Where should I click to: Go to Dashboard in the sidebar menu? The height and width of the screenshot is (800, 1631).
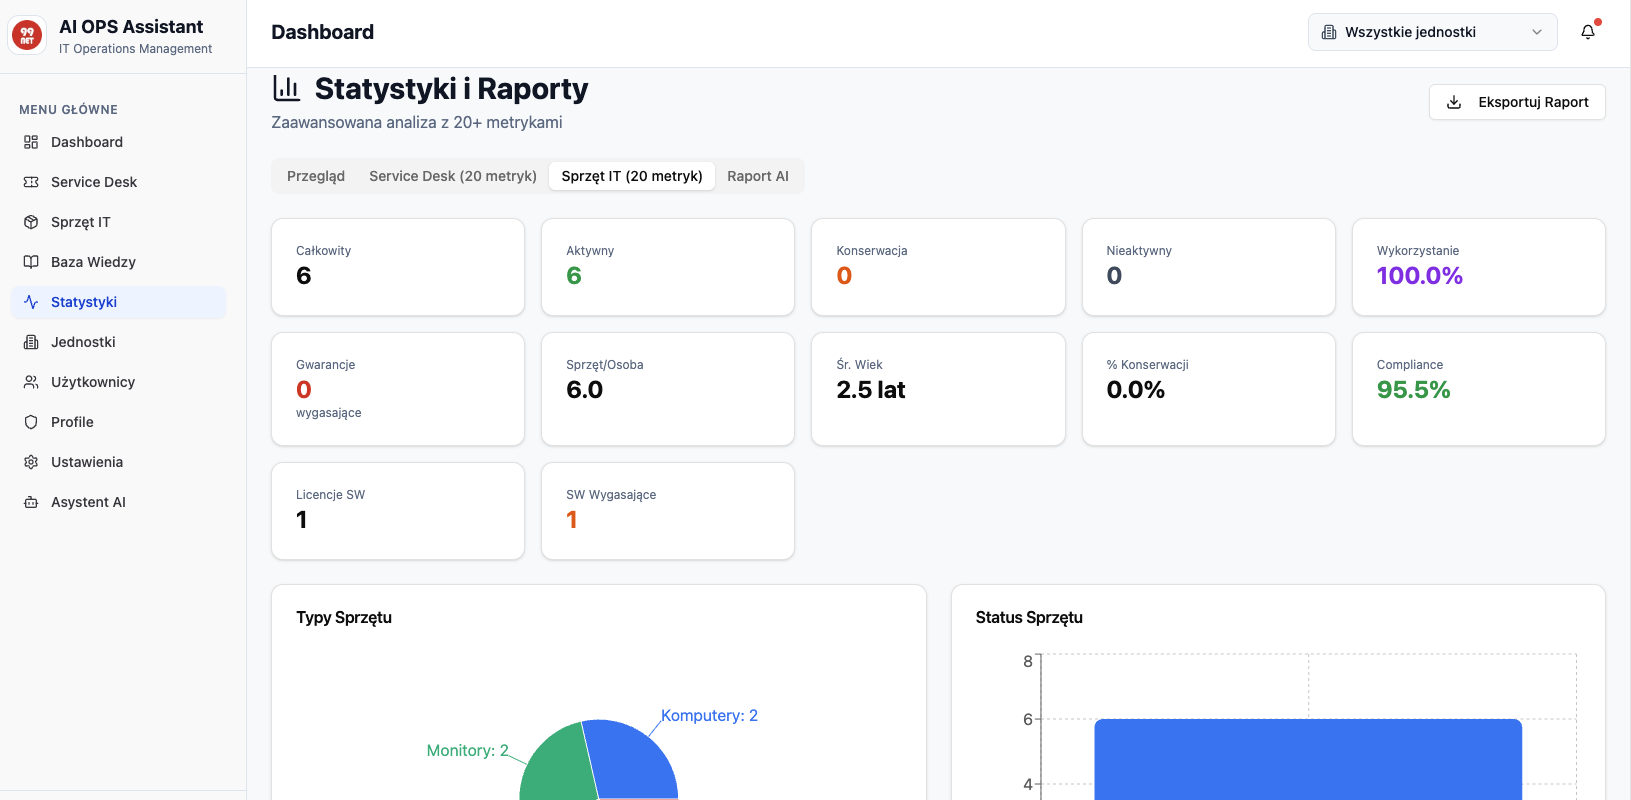[x=87, y=142]
